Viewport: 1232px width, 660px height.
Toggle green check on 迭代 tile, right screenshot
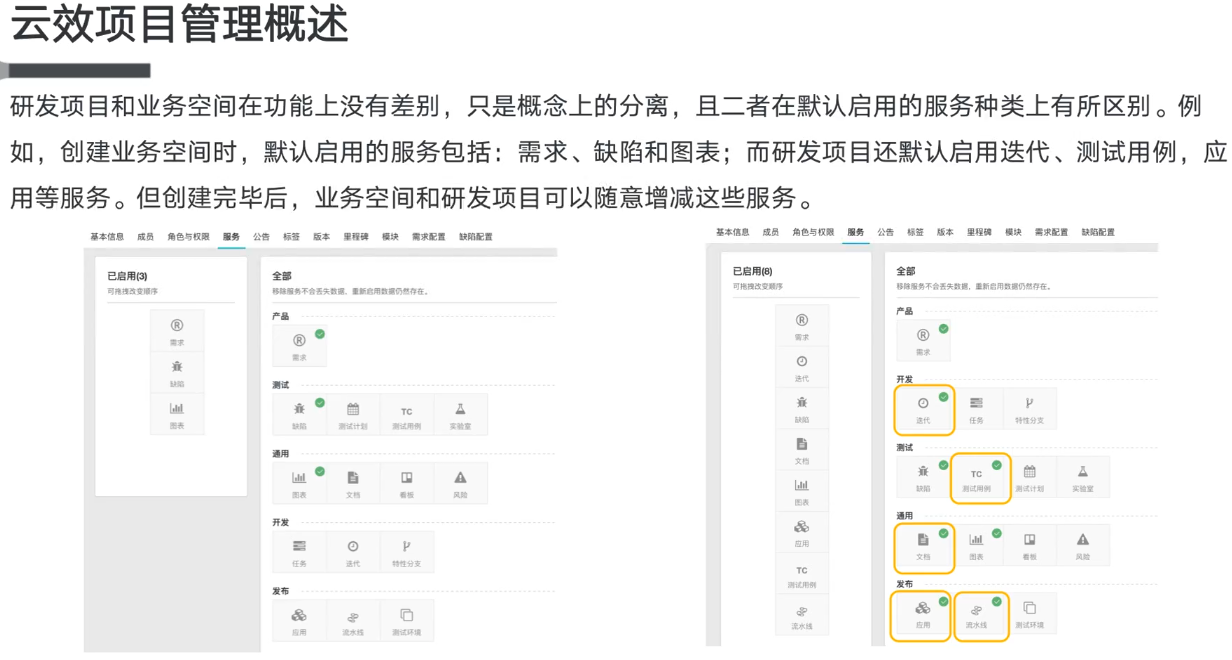[943, 396]
